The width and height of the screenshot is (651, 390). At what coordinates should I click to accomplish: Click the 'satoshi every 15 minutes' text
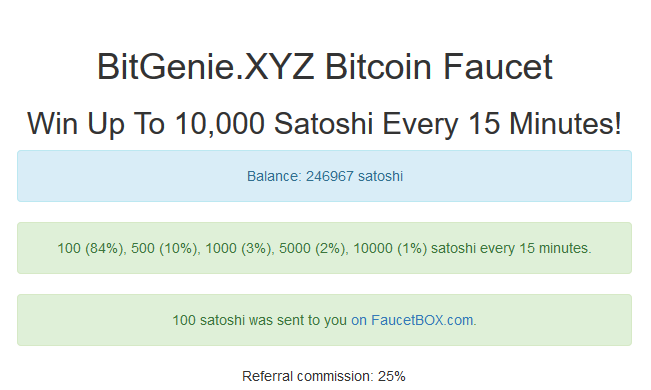[511, 248]
